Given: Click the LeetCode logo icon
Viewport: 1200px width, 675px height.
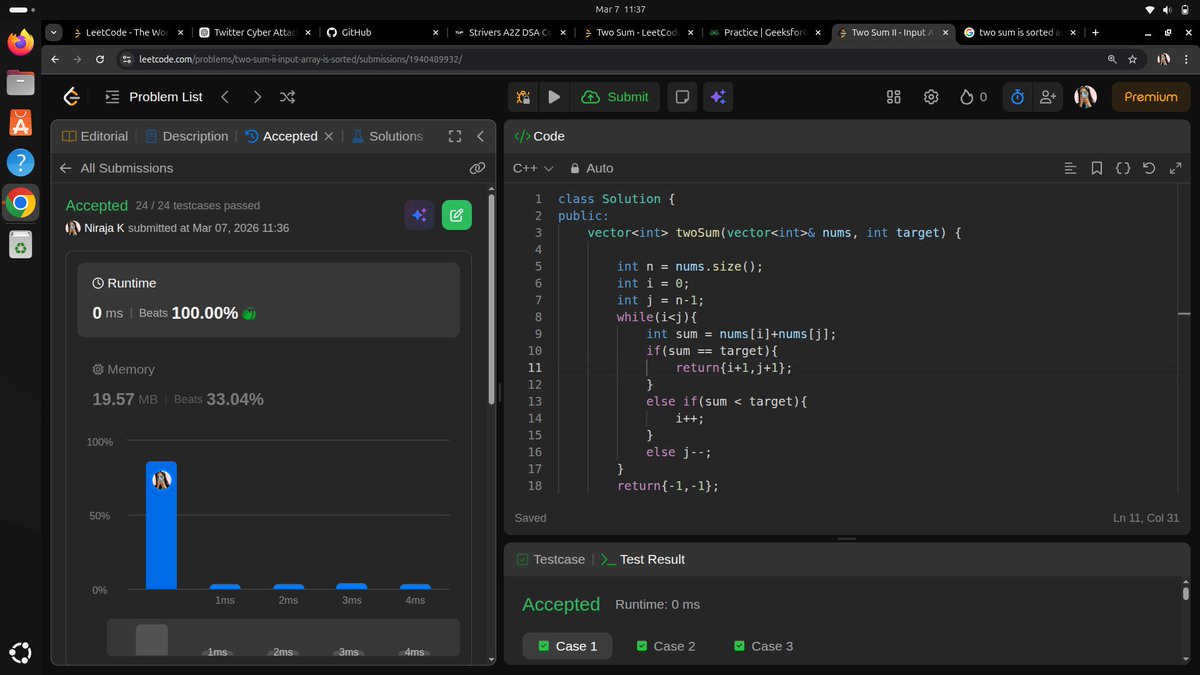Looking at the screenshot, I should tap(71, 97).
